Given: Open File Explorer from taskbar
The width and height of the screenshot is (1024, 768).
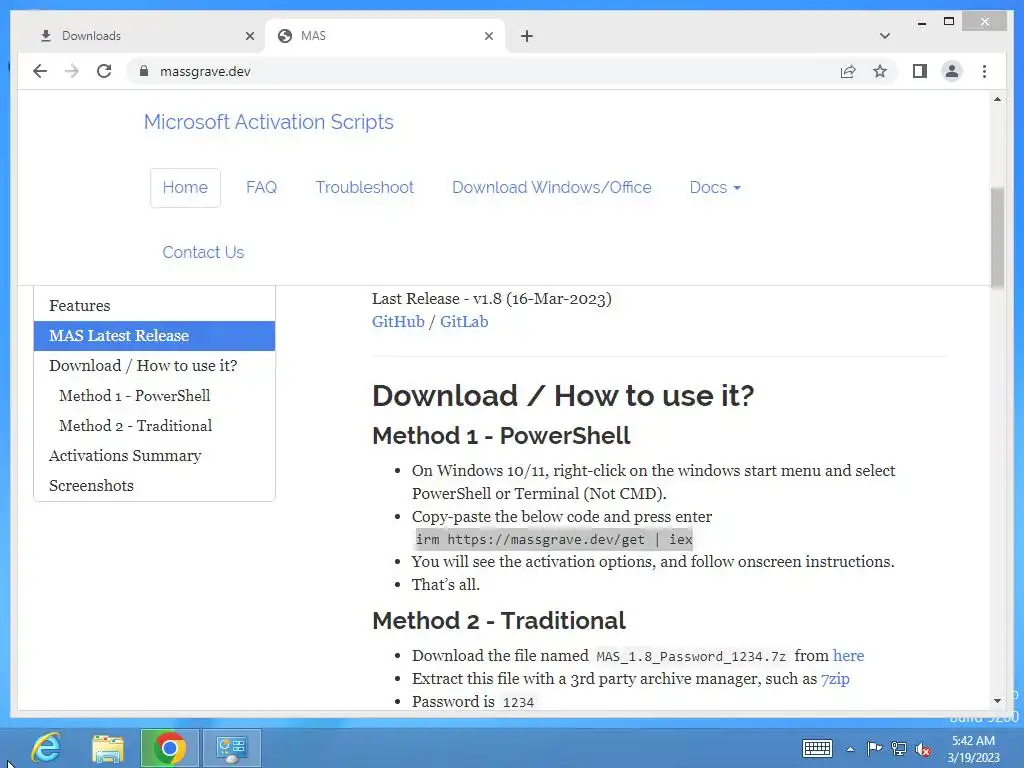Looking at the screenshot, I should pos(108,748).
